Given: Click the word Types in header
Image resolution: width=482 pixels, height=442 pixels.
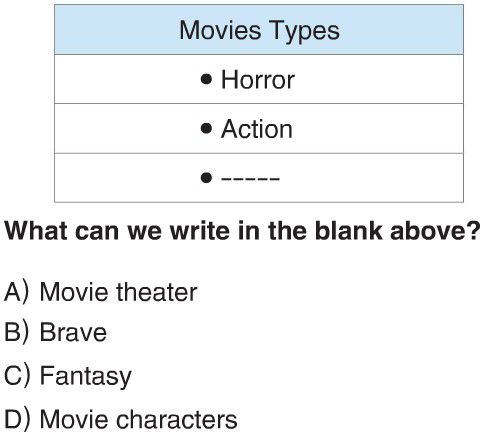Looking at the screenshot, I should (x=304, y=32).
